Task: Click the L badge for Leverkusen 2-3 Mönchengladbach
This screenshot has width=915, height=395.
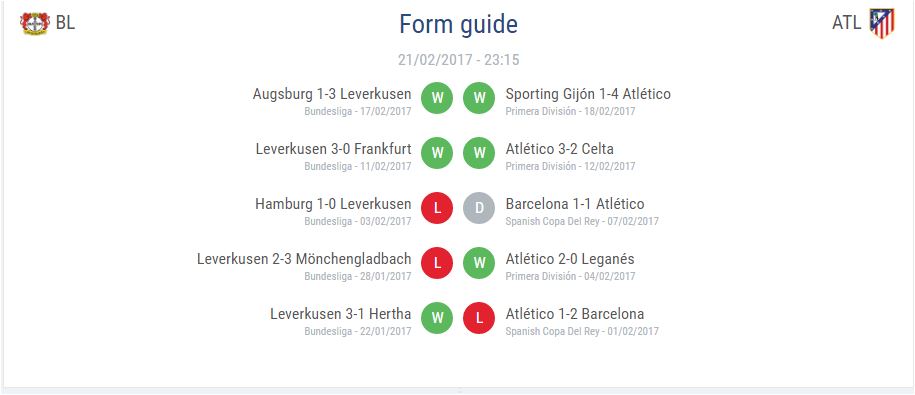Action: point(437,263)
